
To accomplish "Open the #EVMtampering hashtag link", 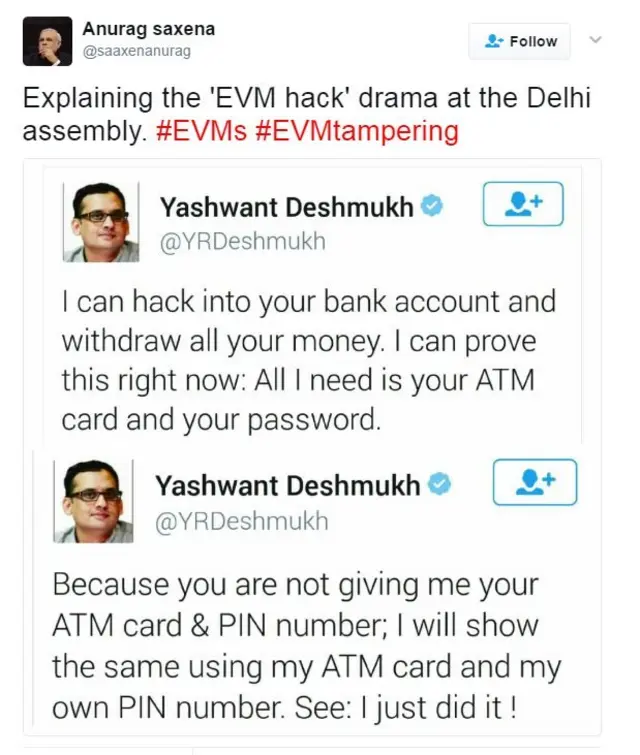I will [357, 131].
